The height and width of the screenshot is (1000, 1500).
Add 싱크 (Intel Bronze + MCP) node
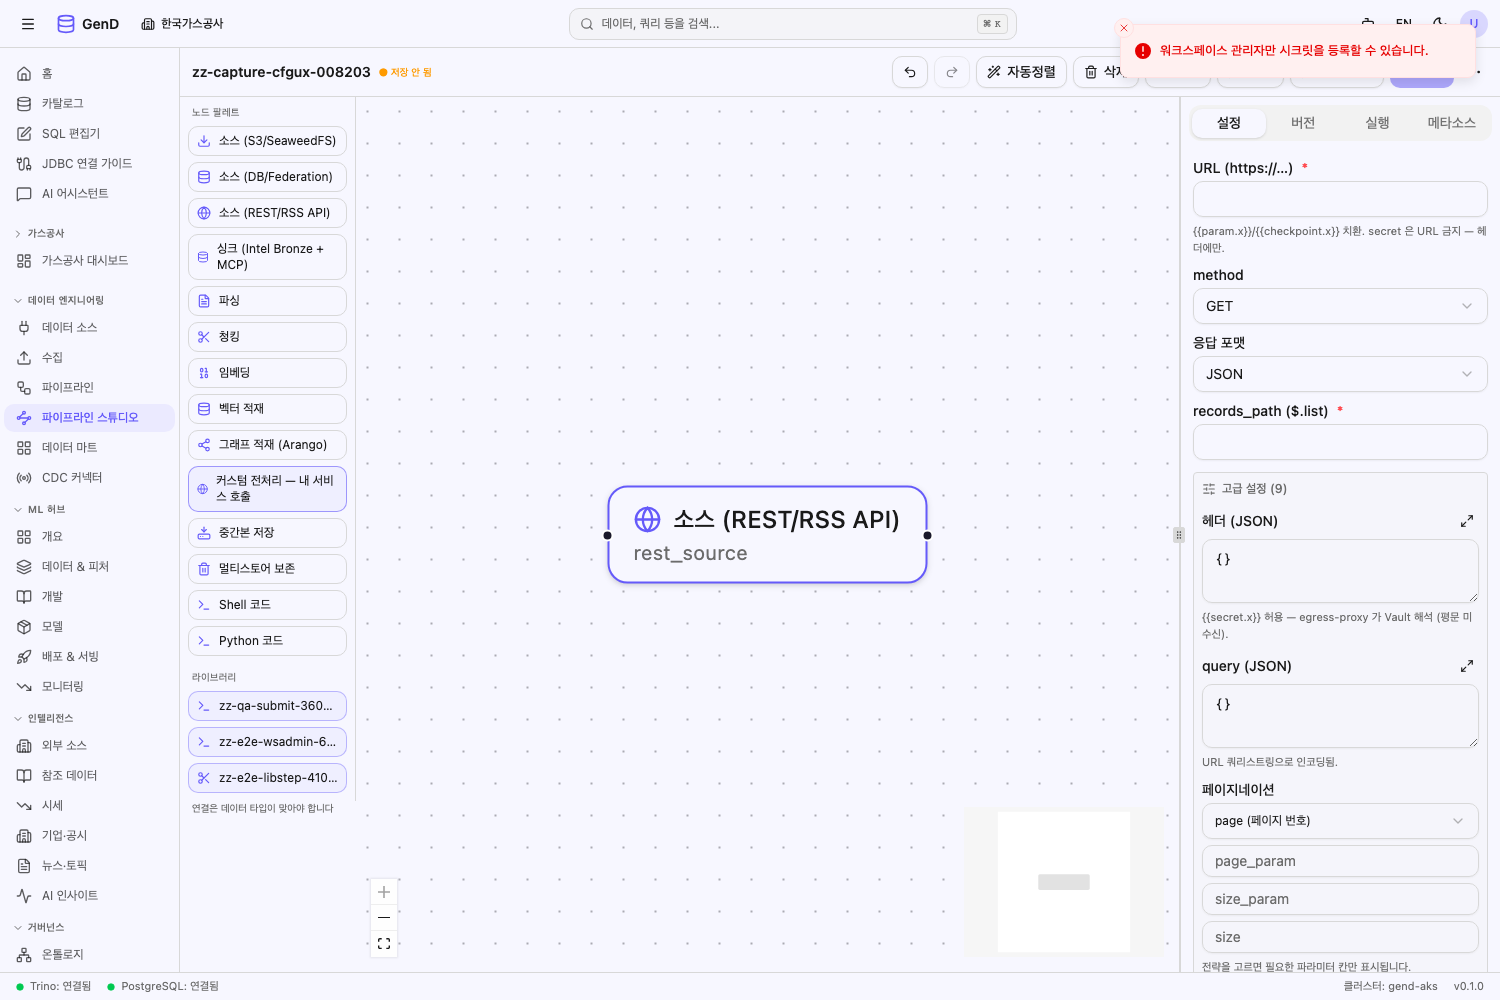click(267, 257)
